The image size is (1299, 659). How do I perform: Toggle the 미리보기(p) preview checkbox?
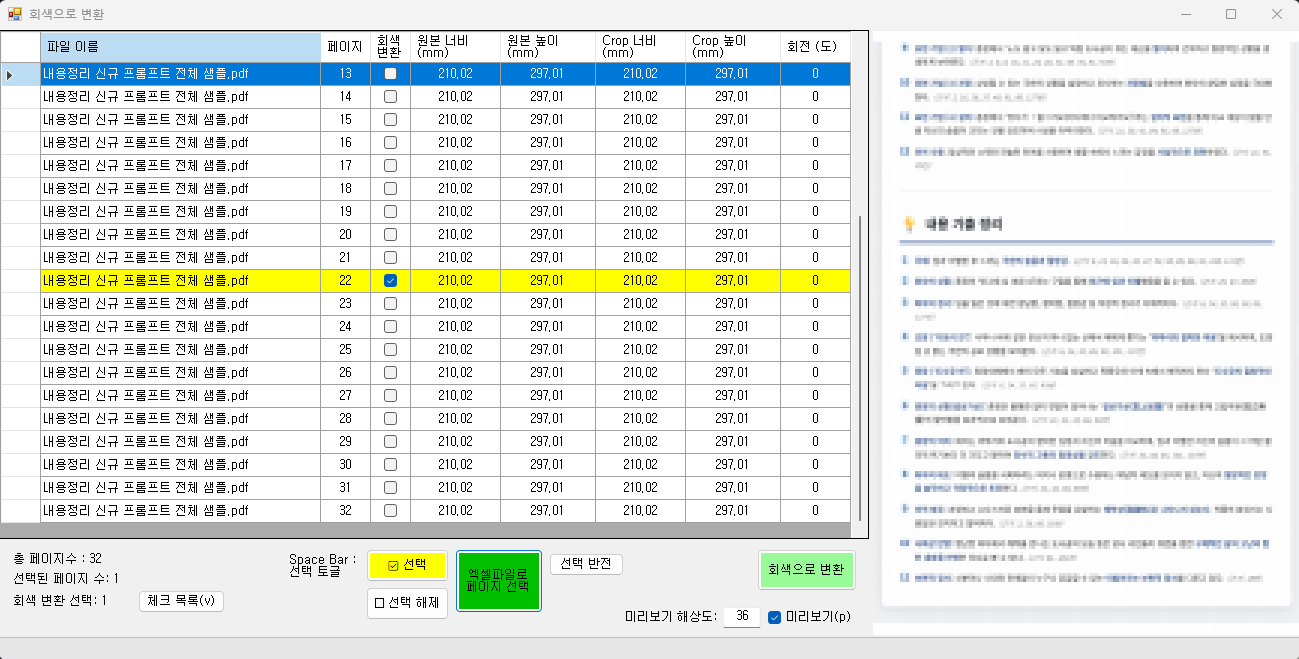point(774,617)
